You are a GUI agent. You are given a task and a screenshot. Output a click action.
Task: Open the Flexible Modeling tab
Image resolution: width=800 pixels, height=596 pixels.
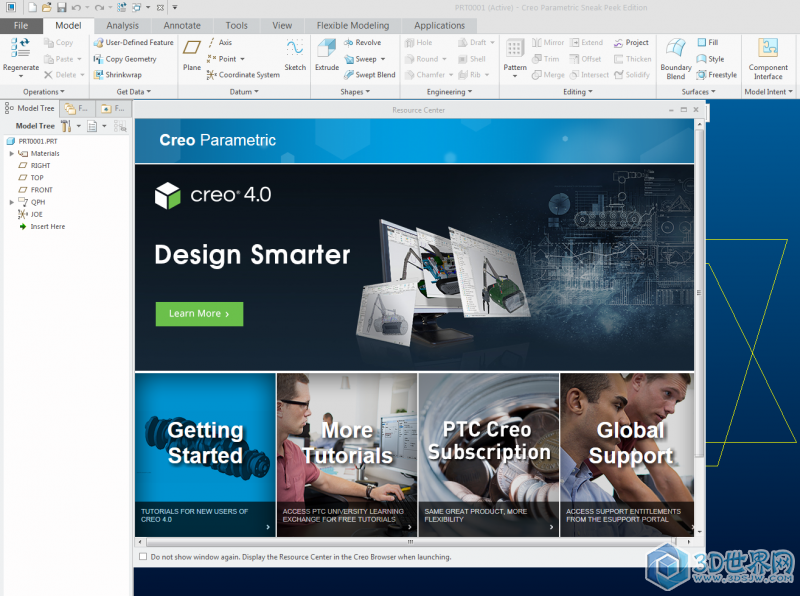pos(353,26)
